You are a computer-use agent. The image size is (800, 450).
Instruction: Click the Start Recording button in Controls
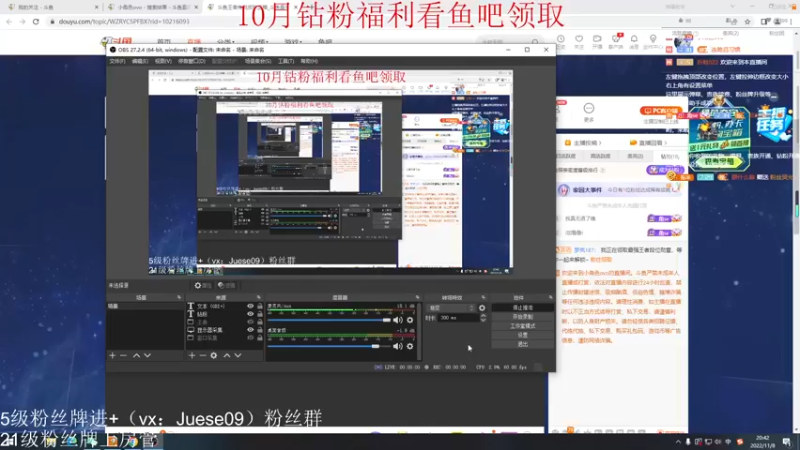pos(522,317)
